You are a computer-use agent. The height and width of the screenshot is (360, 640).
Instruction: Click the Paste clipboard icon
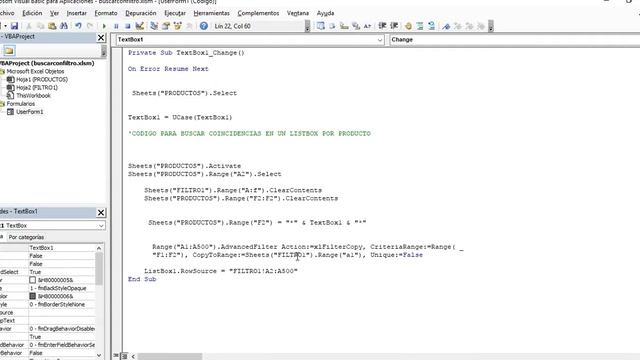(x=52, y=26)
